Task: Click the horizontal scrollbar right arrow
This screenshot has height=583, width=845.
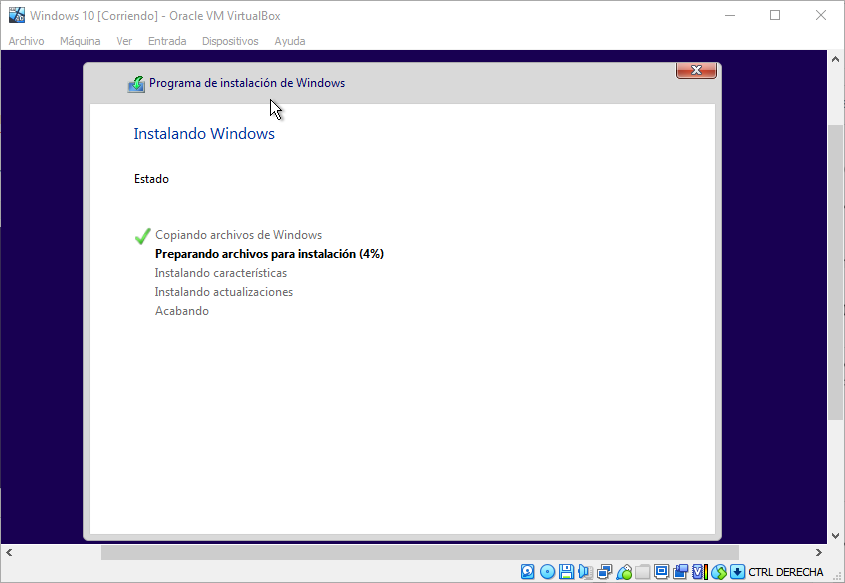Action: coord(819,552)
